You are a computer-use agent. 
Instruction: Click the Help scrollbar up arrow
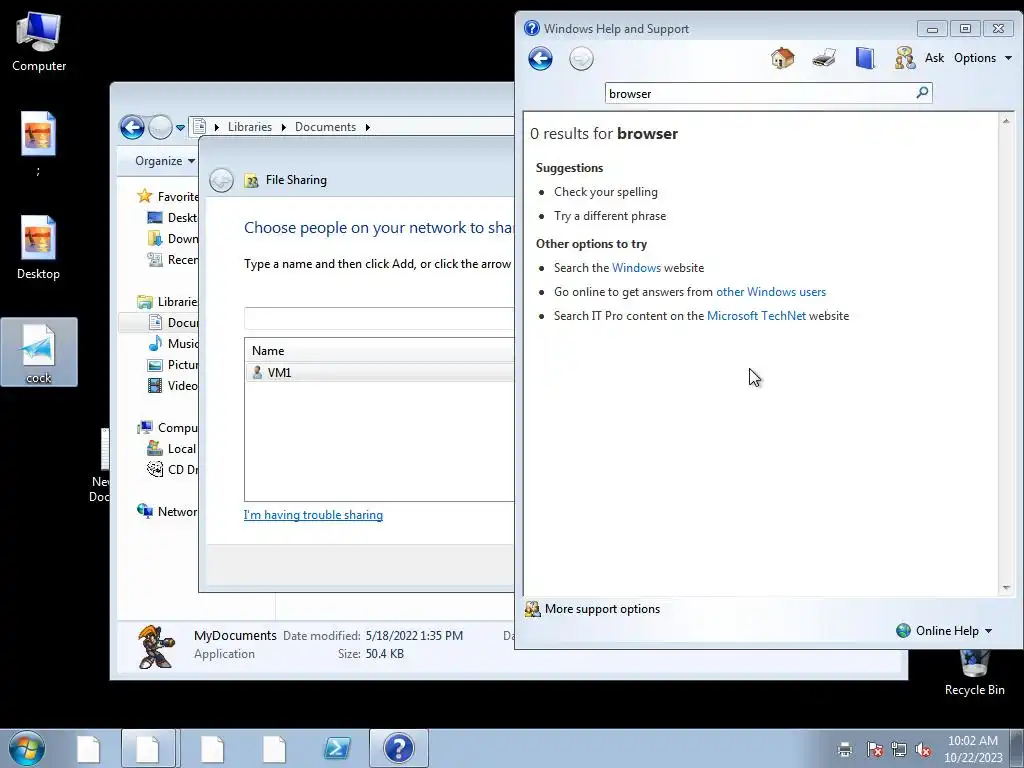point(1006,121)
